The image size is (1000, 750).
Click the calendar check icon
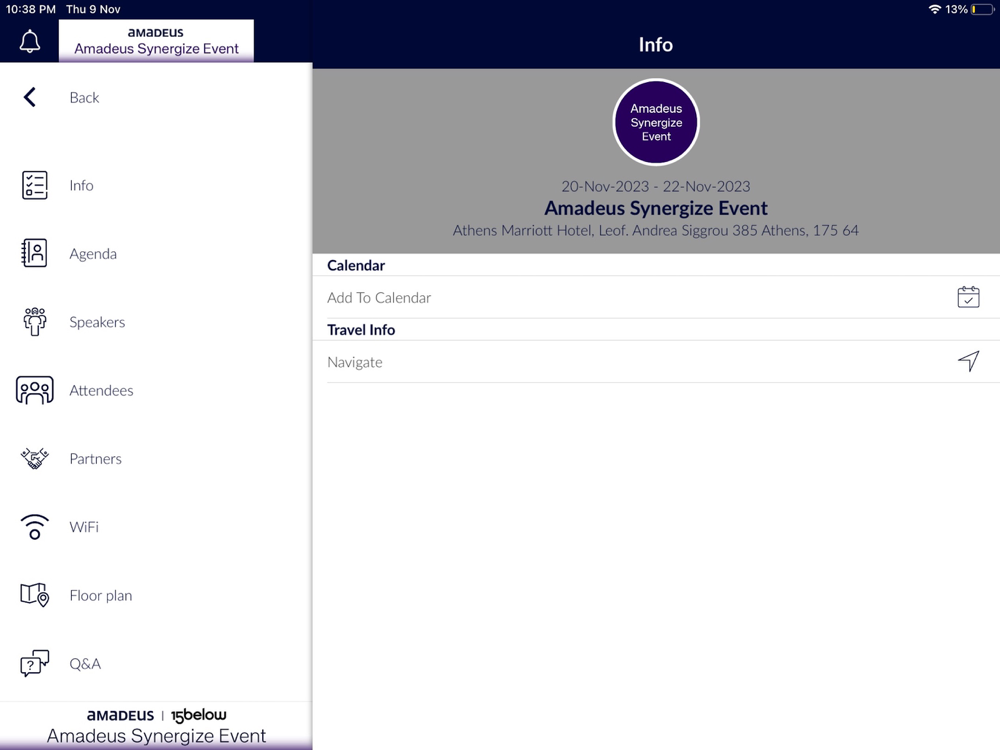click(968, 297)
